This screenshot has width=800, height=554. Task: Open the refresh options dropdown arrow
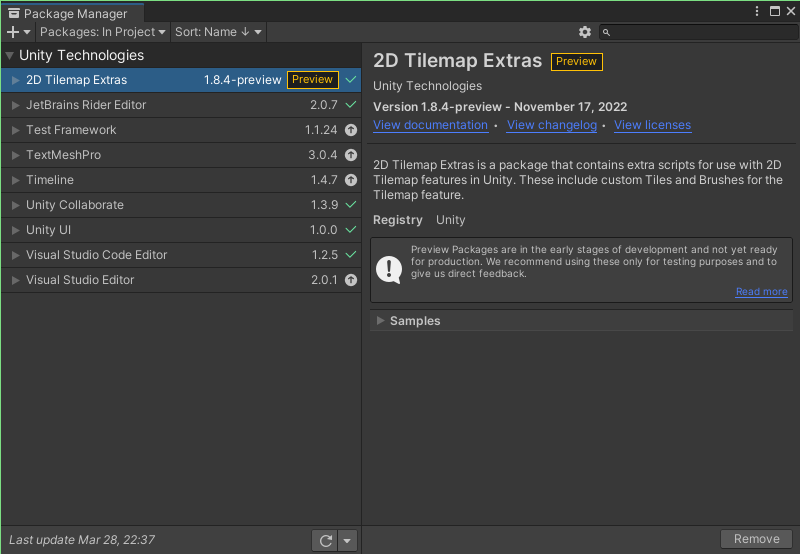[347, 540]
